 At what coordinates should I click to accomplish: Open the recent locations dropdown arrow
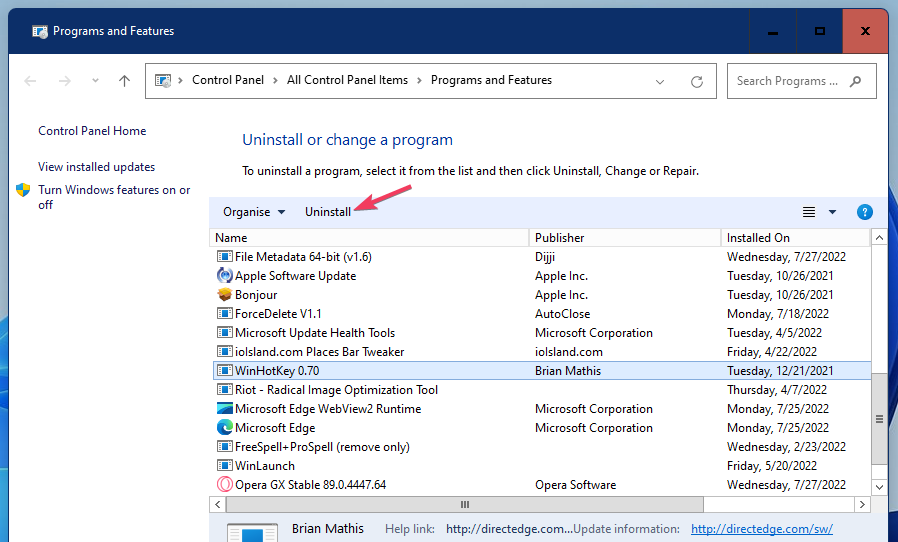pos(95,81)
